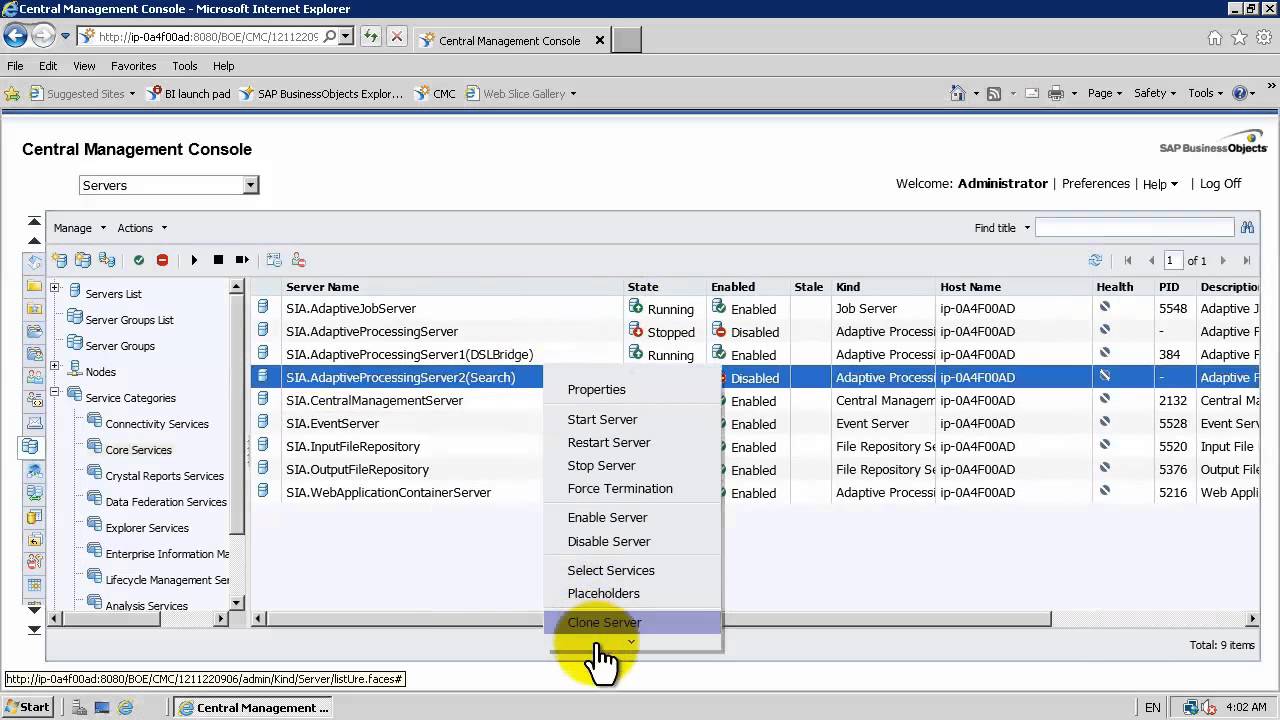1280x720 pixels.
Task: Click the Refresh icon left of pager
Action: pyautogui.click(x=1095, y=260)
